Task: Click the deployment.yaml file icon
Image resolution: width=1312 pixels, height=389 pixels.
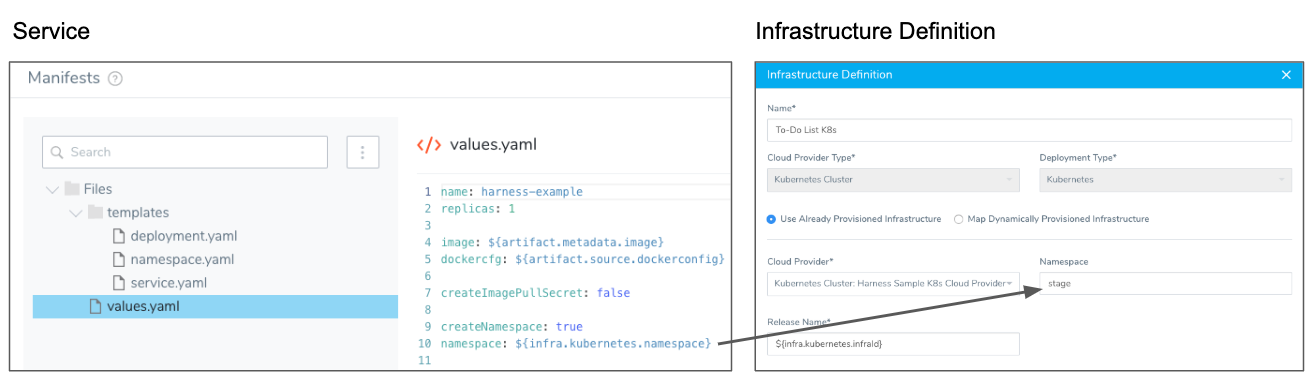Action: (x=118, y=237)
